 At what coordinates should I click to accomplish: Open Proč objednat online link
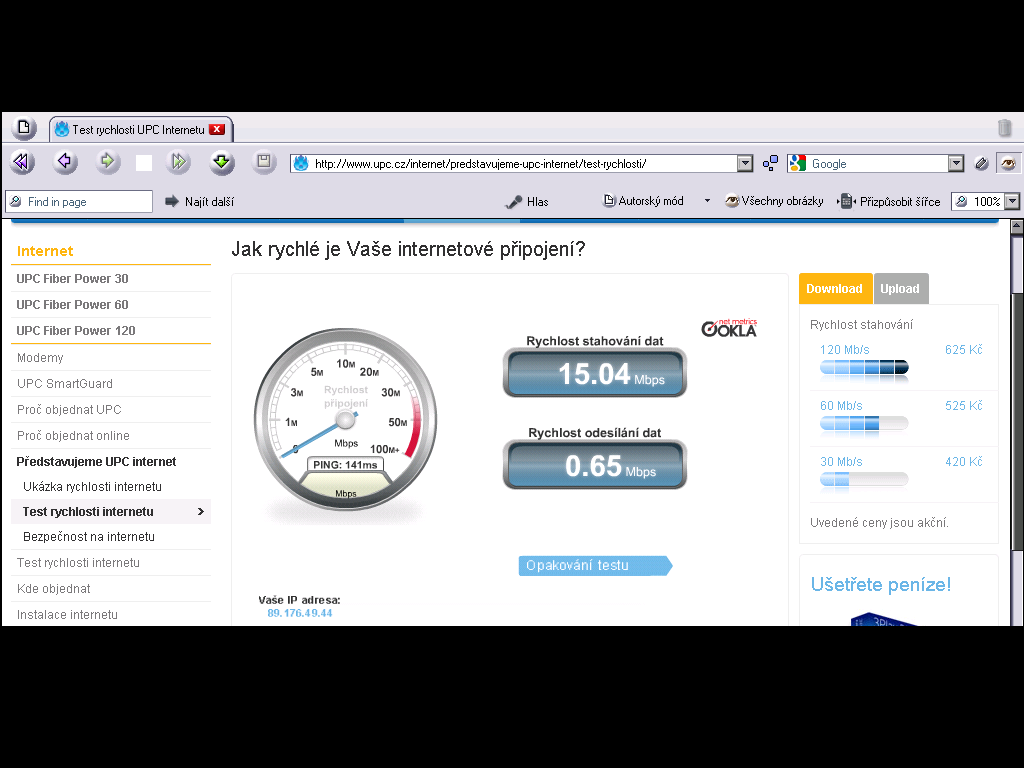pos(73,436)
